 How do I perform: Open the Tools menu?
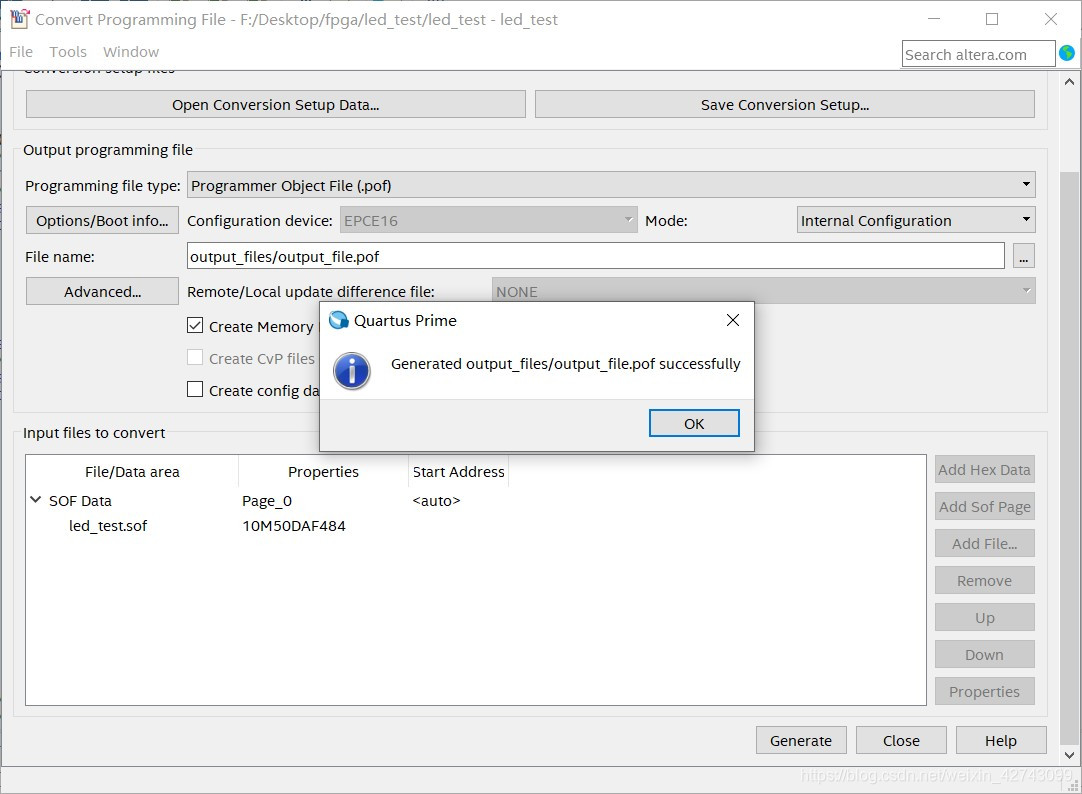point(68,52)
